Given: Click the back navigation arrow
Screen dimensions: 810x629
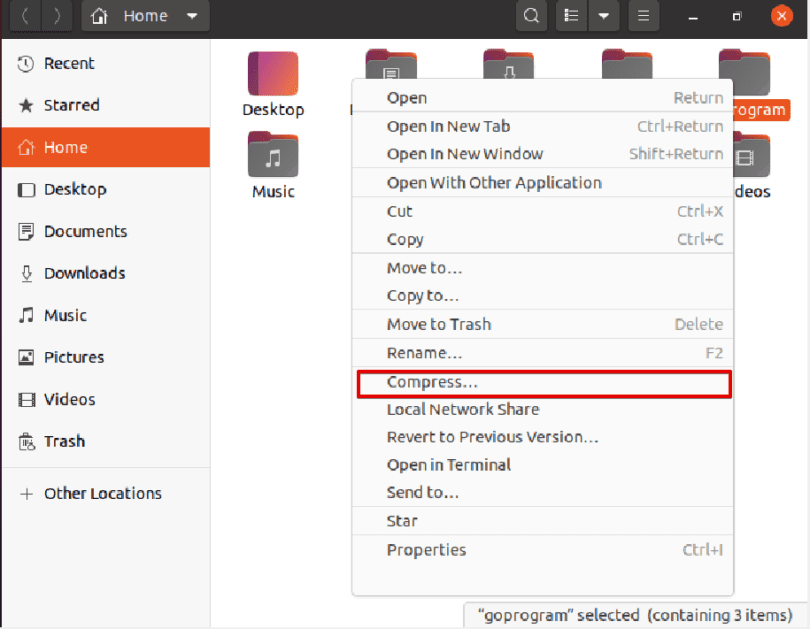Looking at the screenshot, I should tap(24, 15).
